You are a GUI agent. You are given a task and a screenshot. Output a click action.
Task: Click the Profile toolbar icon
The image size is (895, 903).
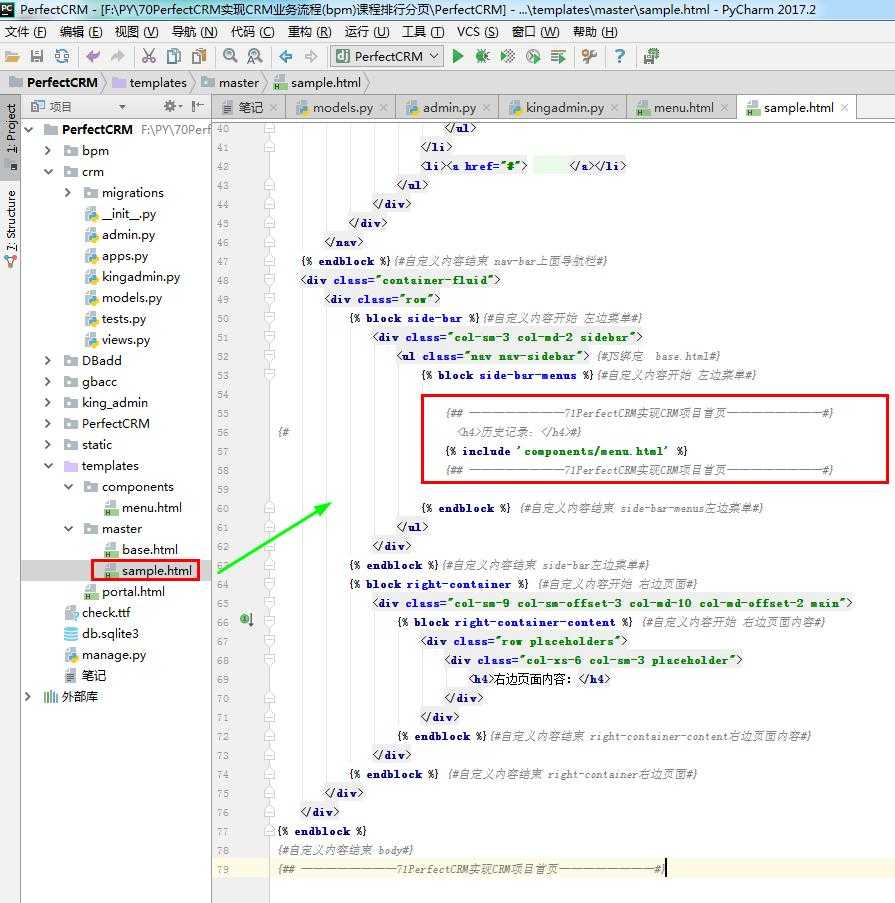pos(533,56)
